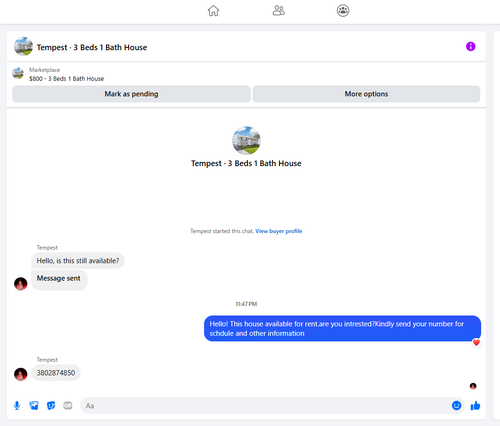
Task: Send a thumbs-up like
Action: pos(475,406)
